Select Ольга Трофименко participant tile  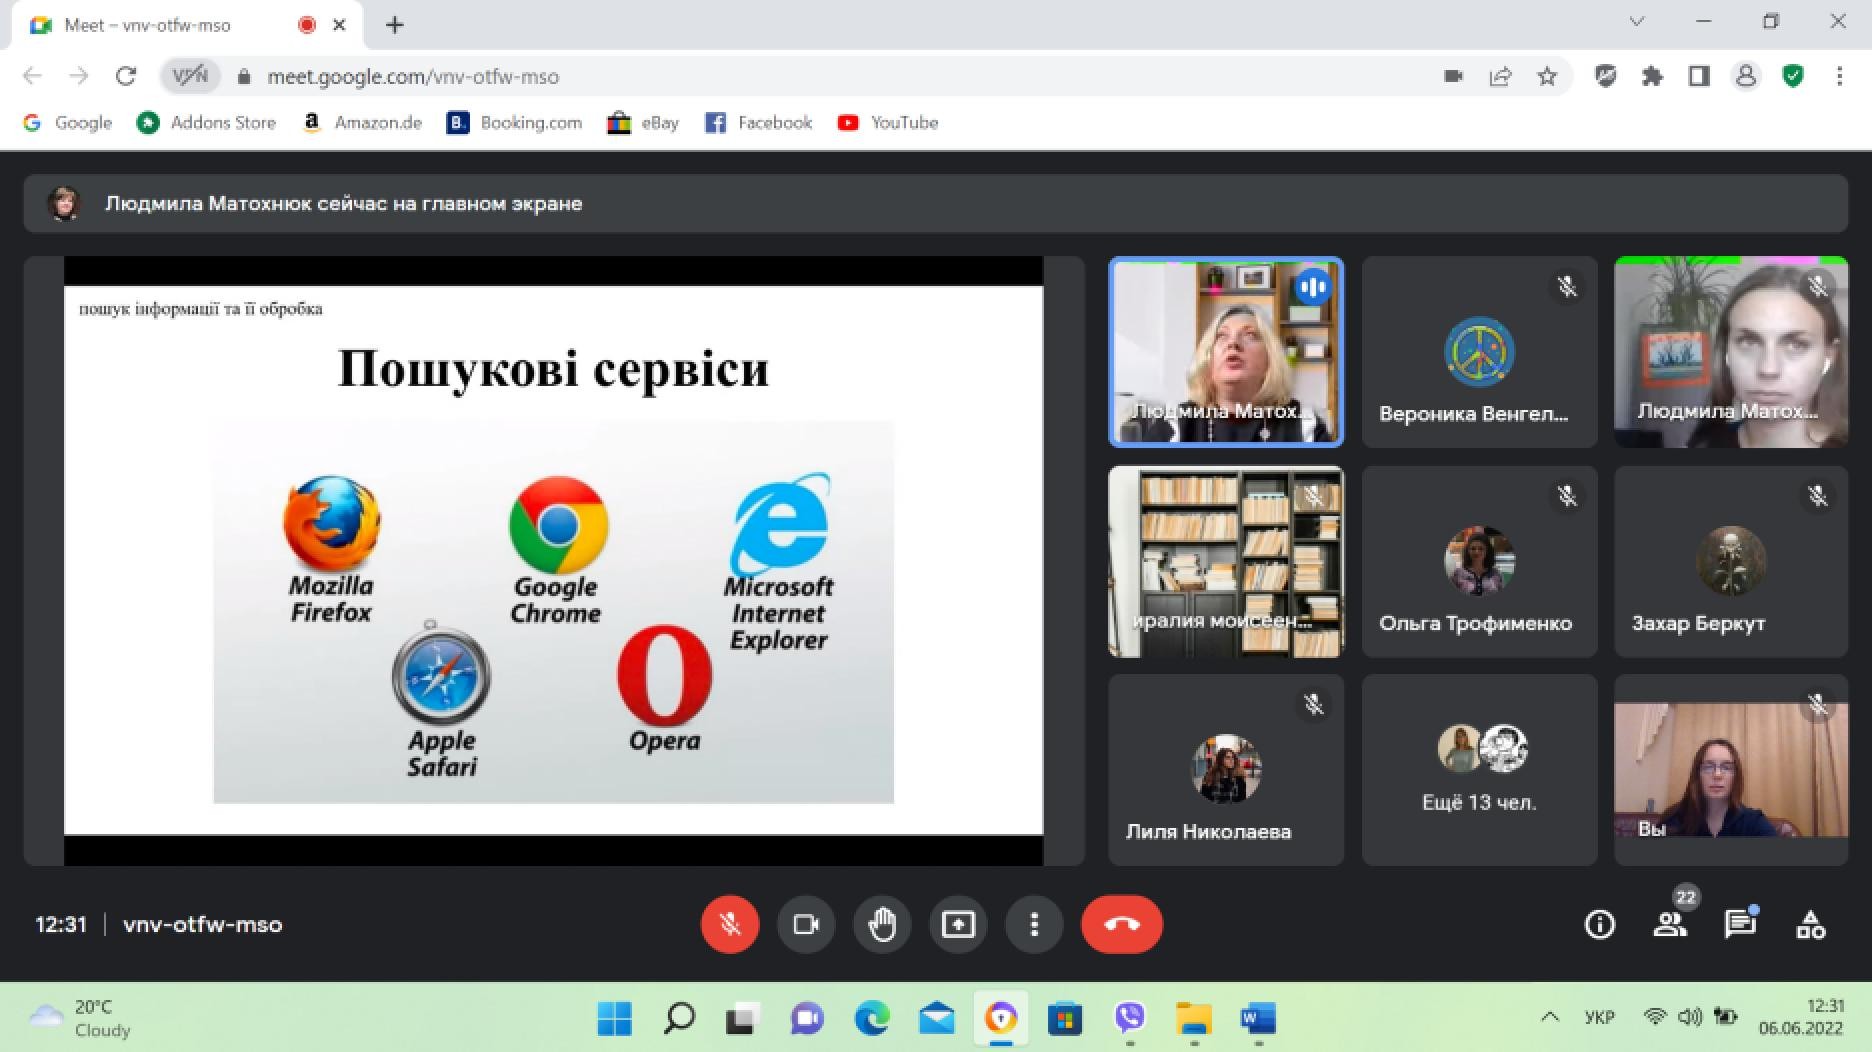[x=1479, y=561]
